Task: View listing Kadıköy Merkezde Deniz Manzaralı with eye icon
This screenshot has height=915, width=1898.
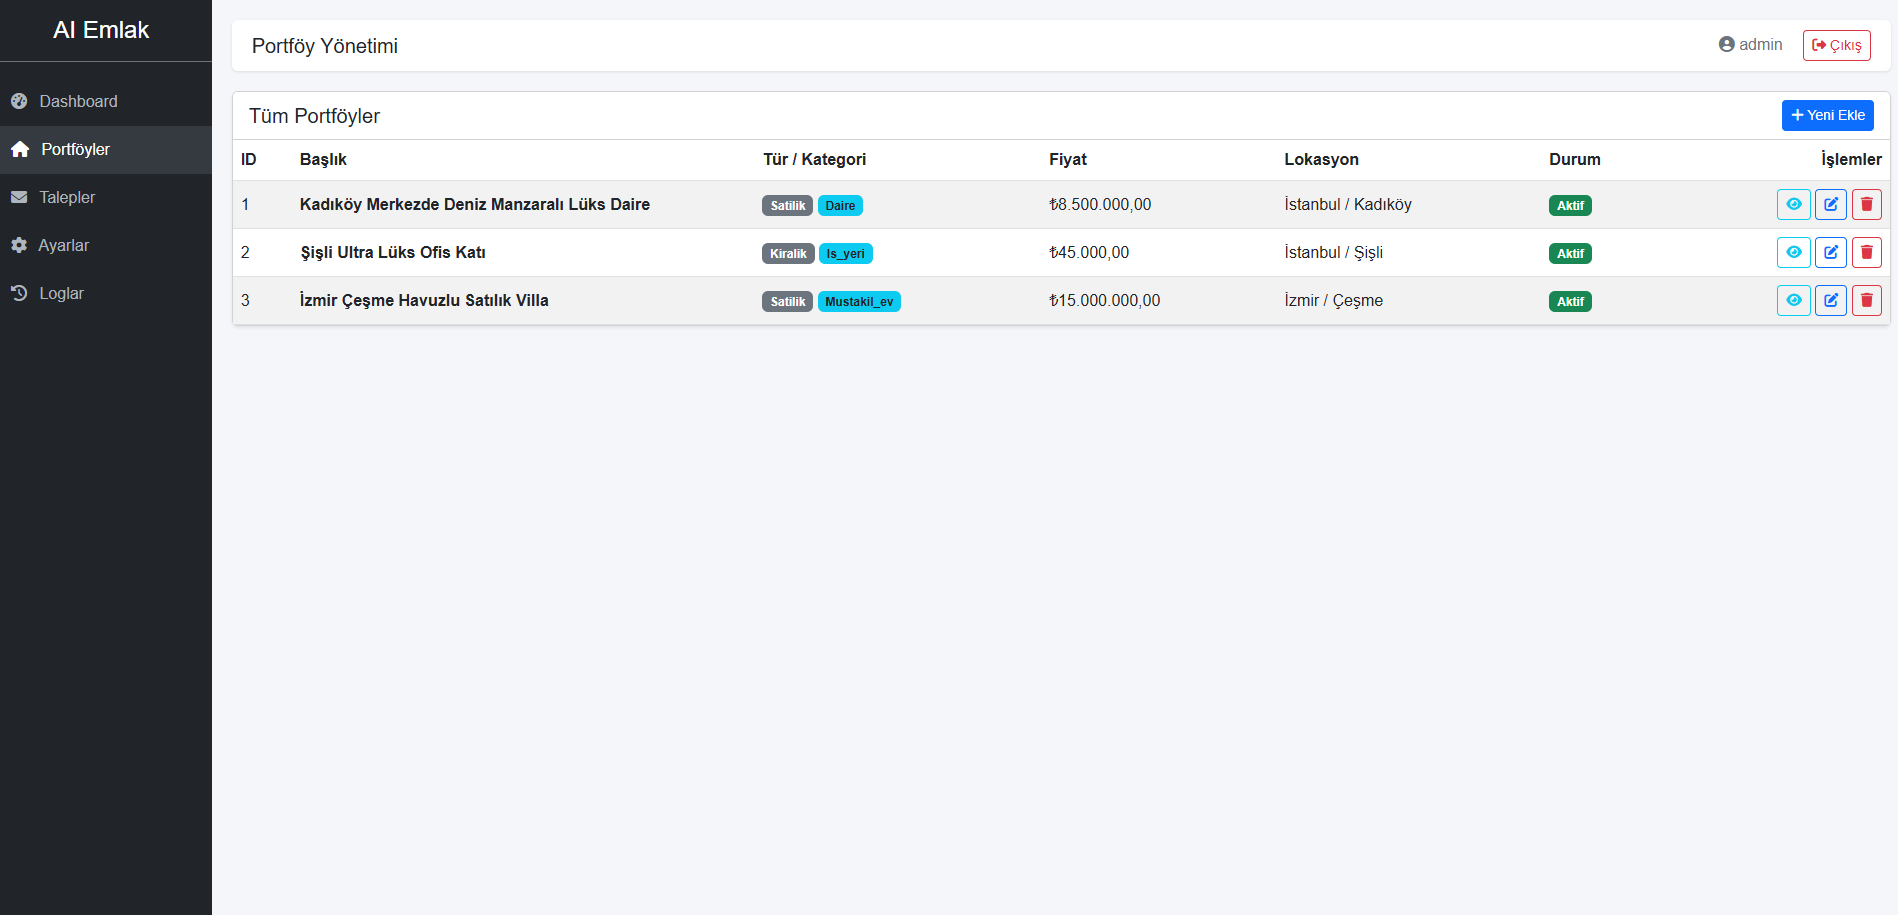Action: click(1793, 205)
